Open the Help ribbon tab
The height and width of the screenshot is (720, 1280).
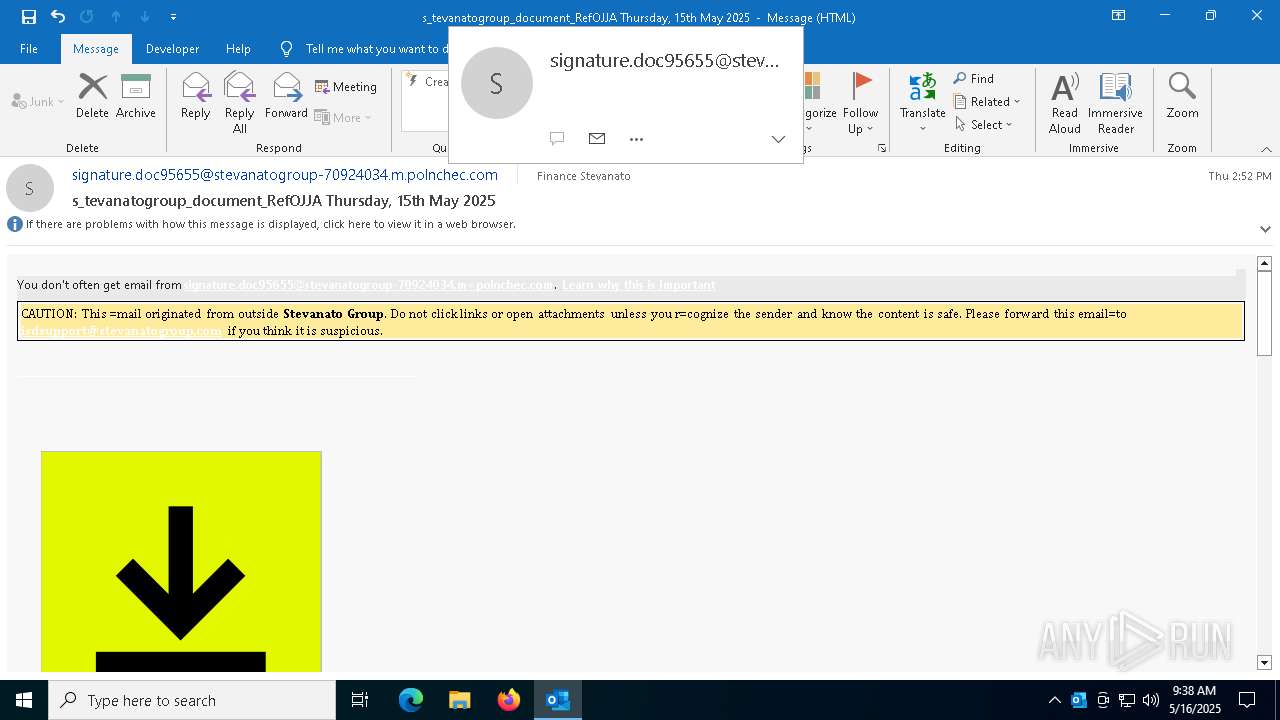pos(238,48)
